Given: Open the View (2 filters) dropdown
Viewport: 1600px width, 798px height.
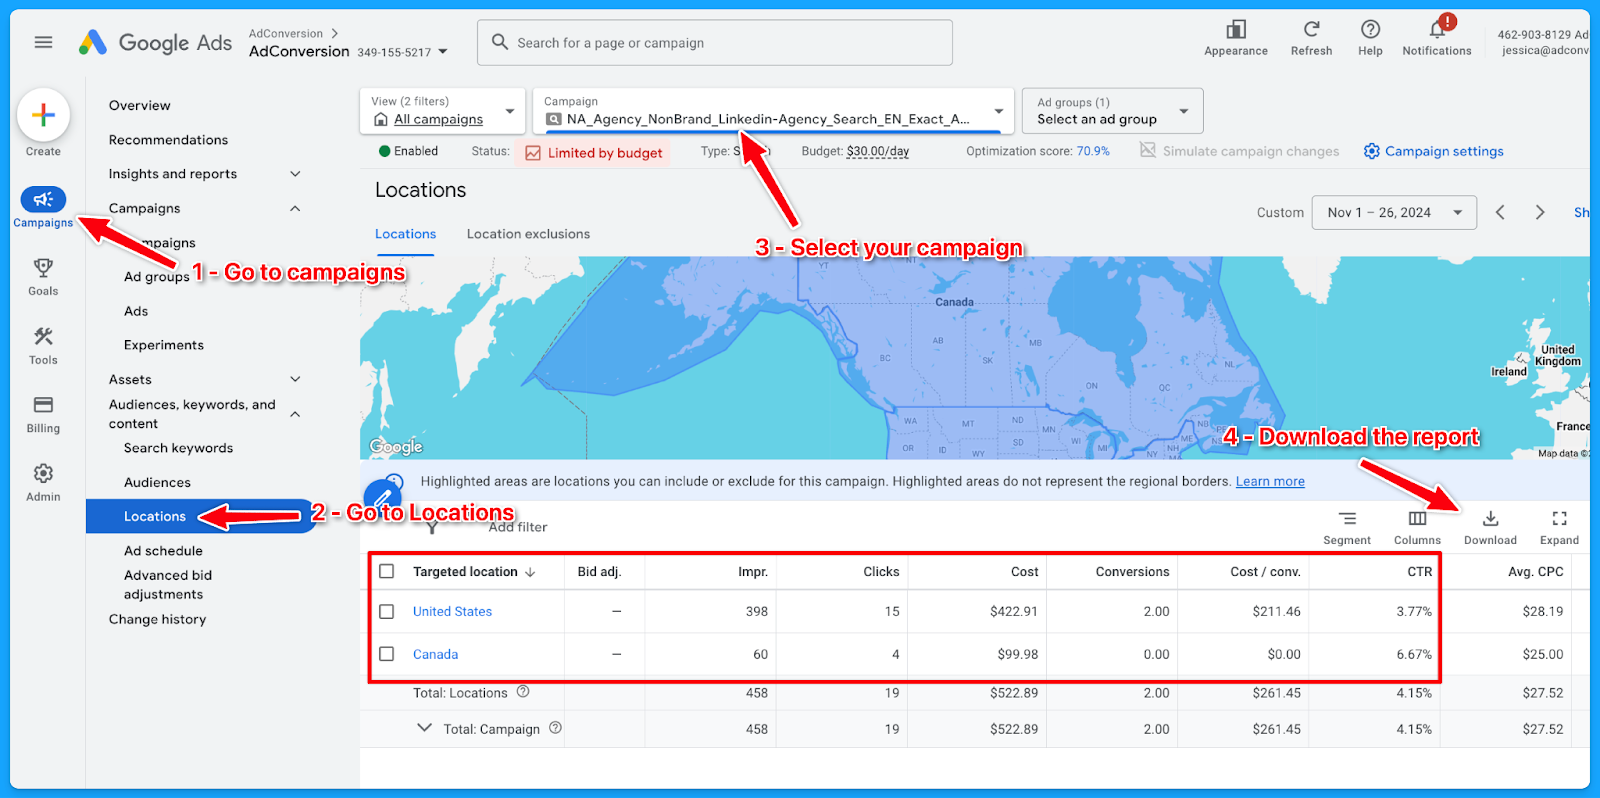Looking at the screenshot, I should pyautogui.click(x=442, y=111).
